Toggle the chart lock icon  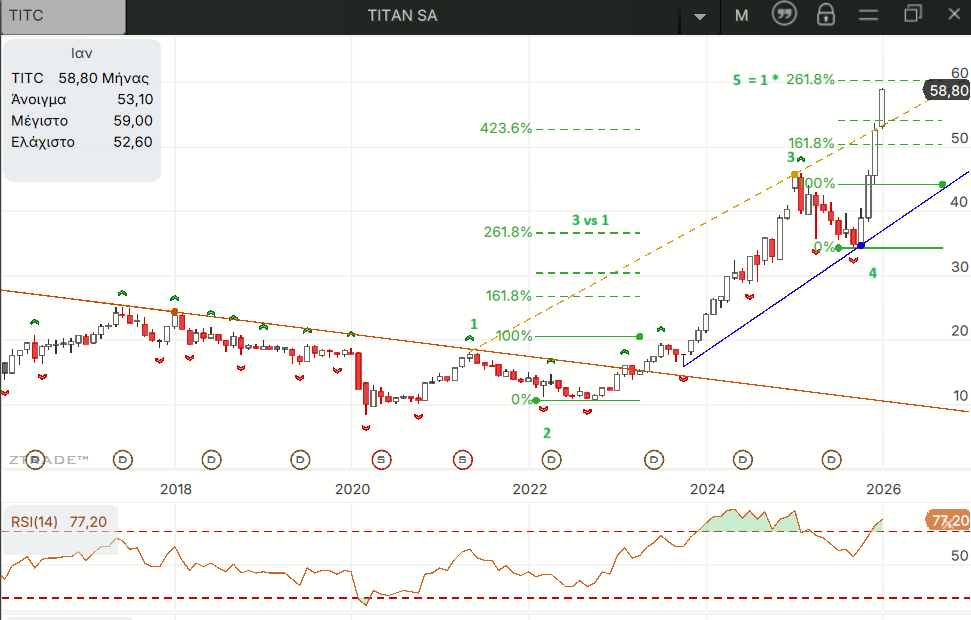[x=826, y=14]
